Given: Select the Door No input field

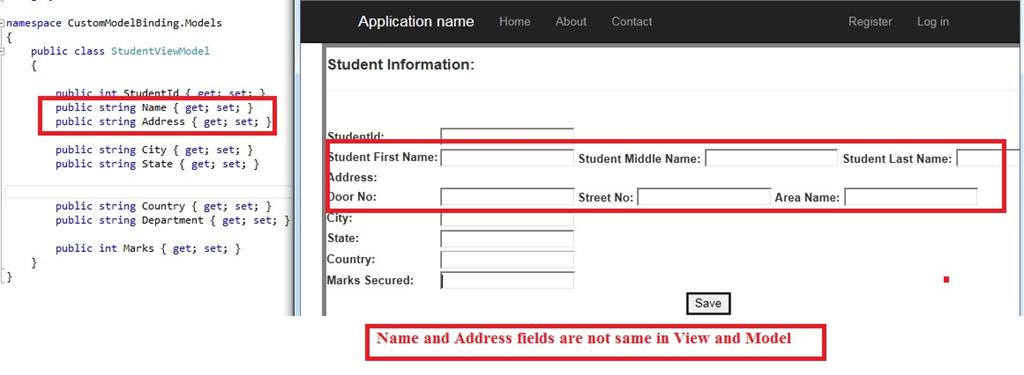Looking at the screenshot, I should 507,197.
